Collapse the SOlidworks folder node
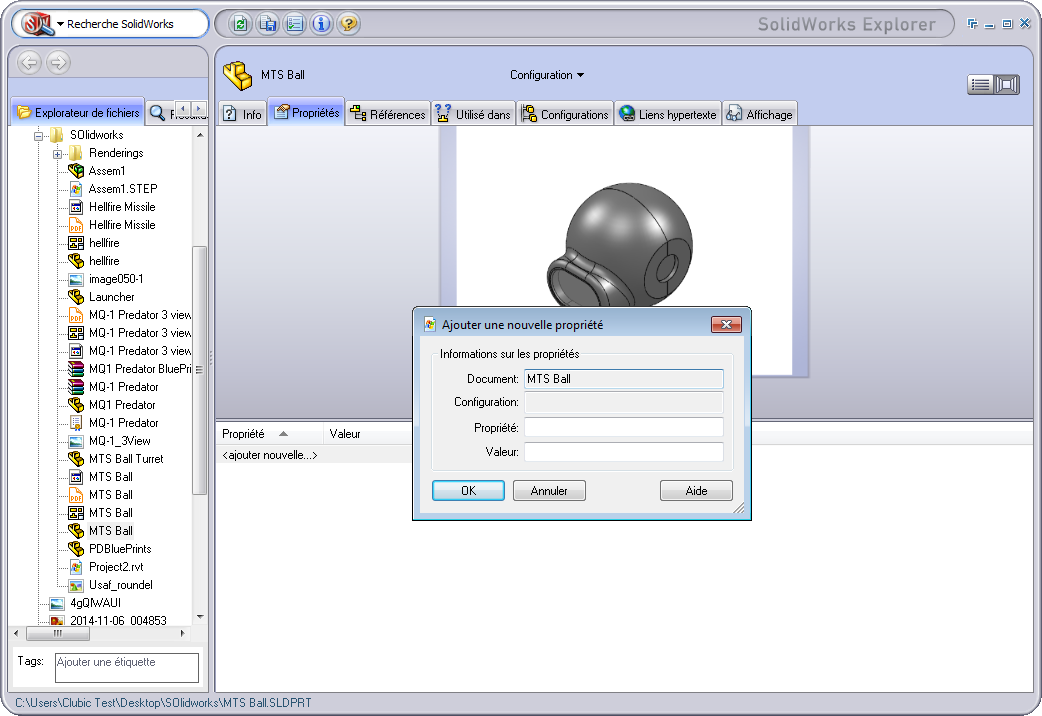Viewport: 1042px width, 716px height. point(39,135)
